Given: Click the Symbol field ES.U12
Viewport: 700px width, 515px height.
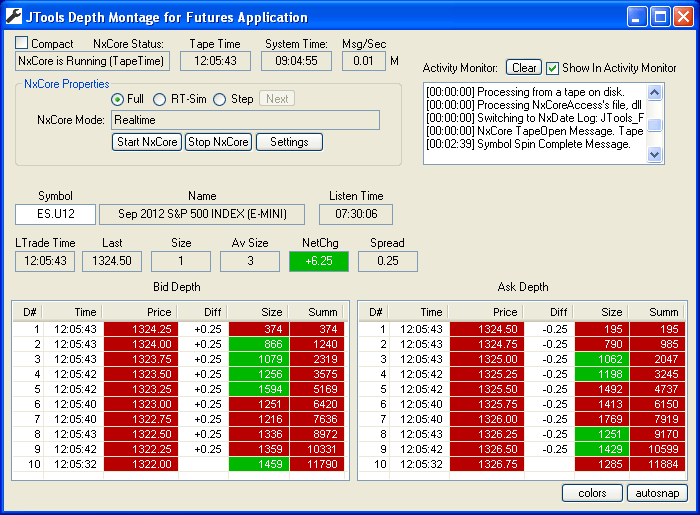Looking at the screenshot, I should coord(55,214).
